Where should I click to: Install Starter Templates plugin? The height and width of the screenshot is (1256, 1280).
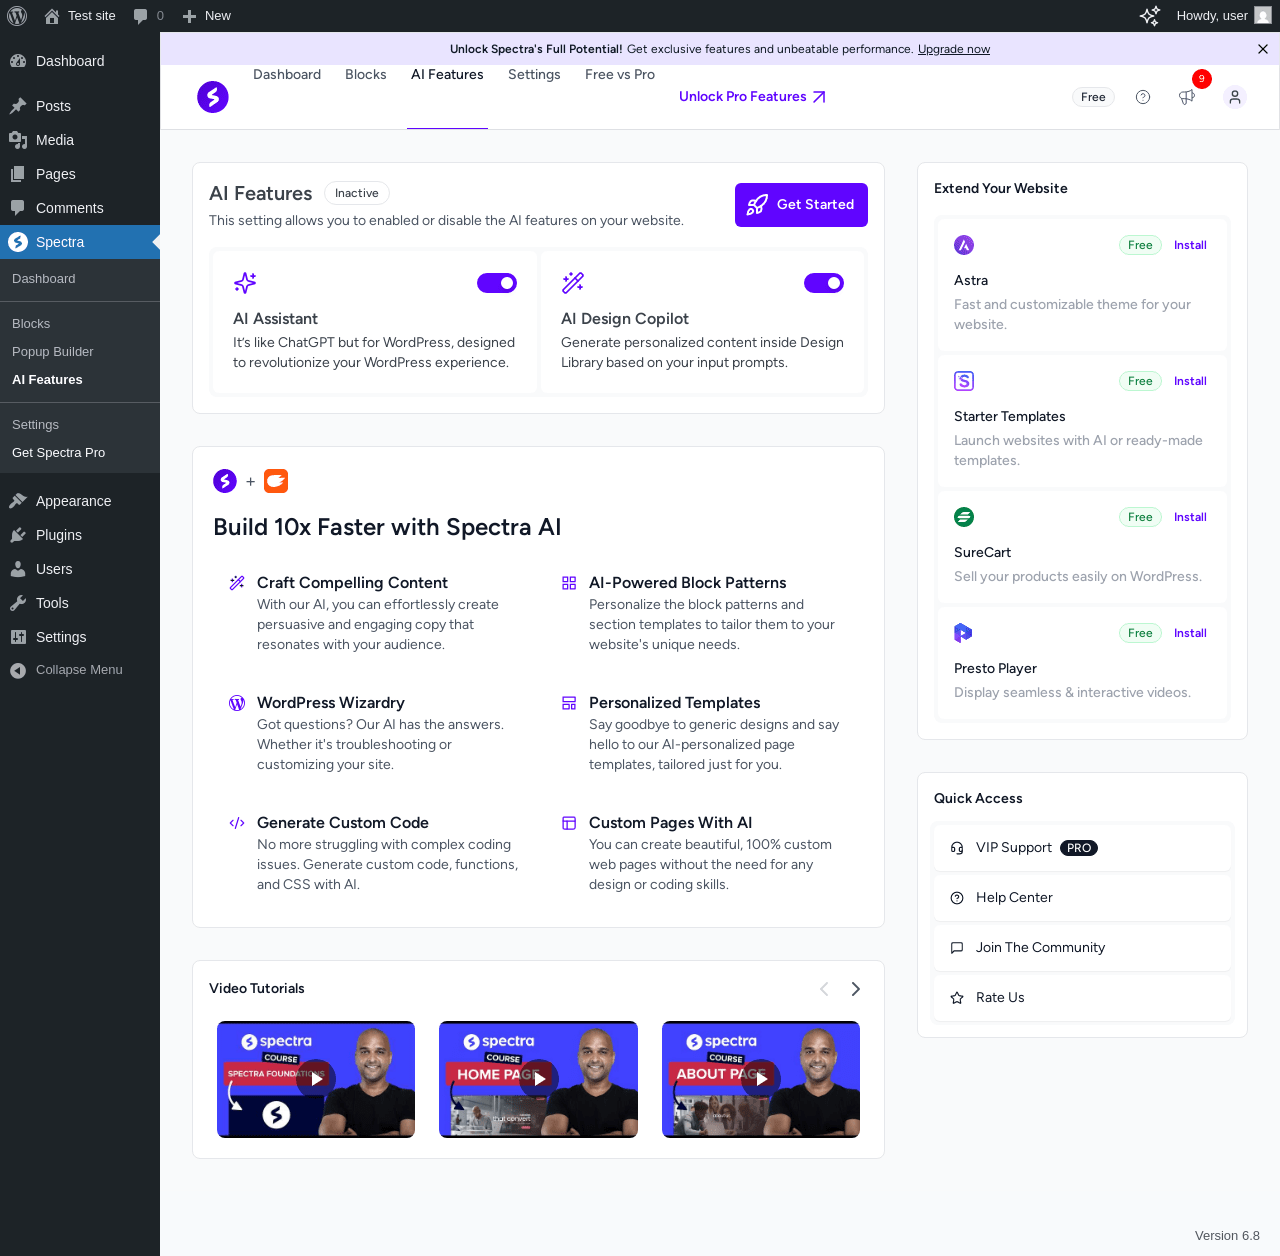pyautogui.click(x=1190, y=381)
